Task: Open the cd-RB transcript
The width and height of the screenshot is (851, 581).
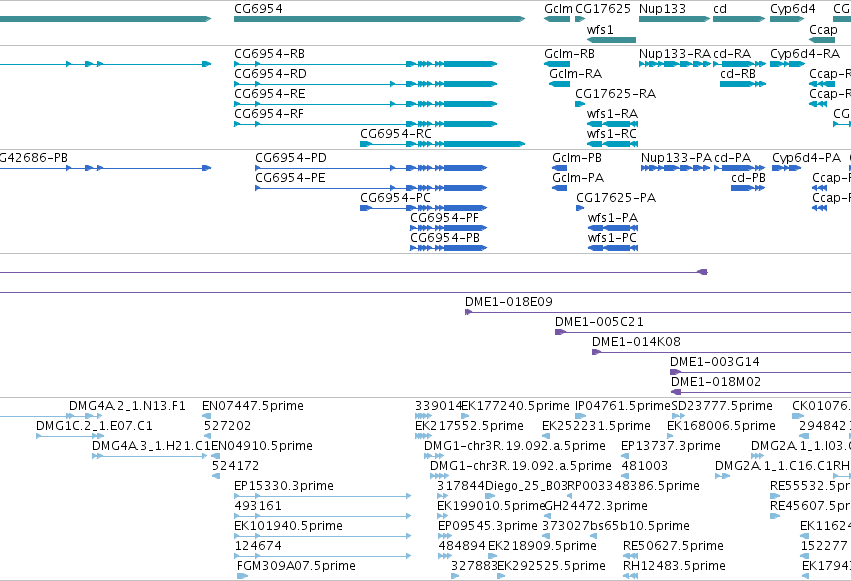Action: click(738, 74)
